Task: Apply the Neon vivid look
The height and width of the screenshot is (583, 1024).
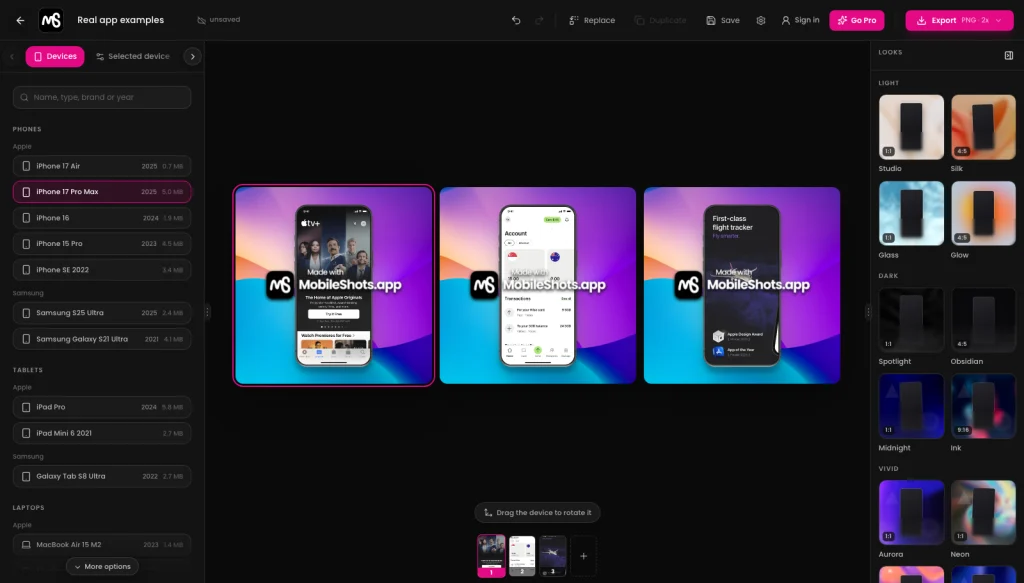Action: coord(984,512)
